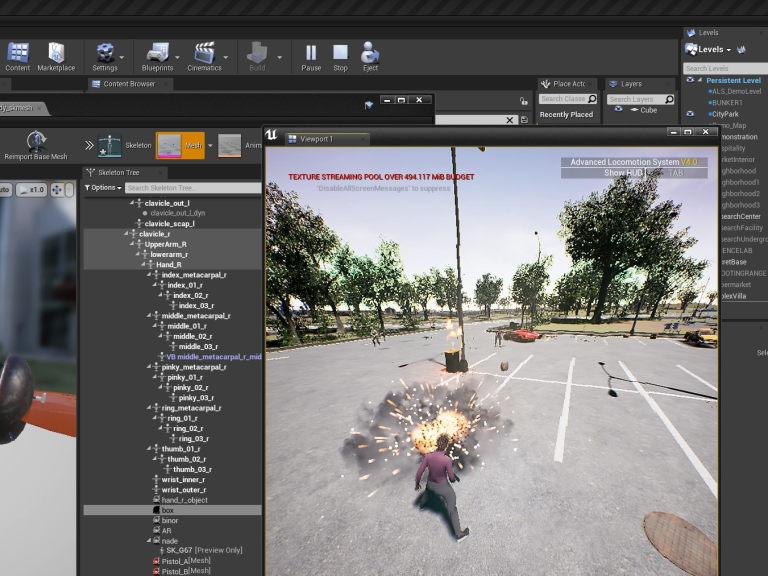Select the wrist_outer_r bone
This screenshot has height=576, width=768.
coord(184,489)
